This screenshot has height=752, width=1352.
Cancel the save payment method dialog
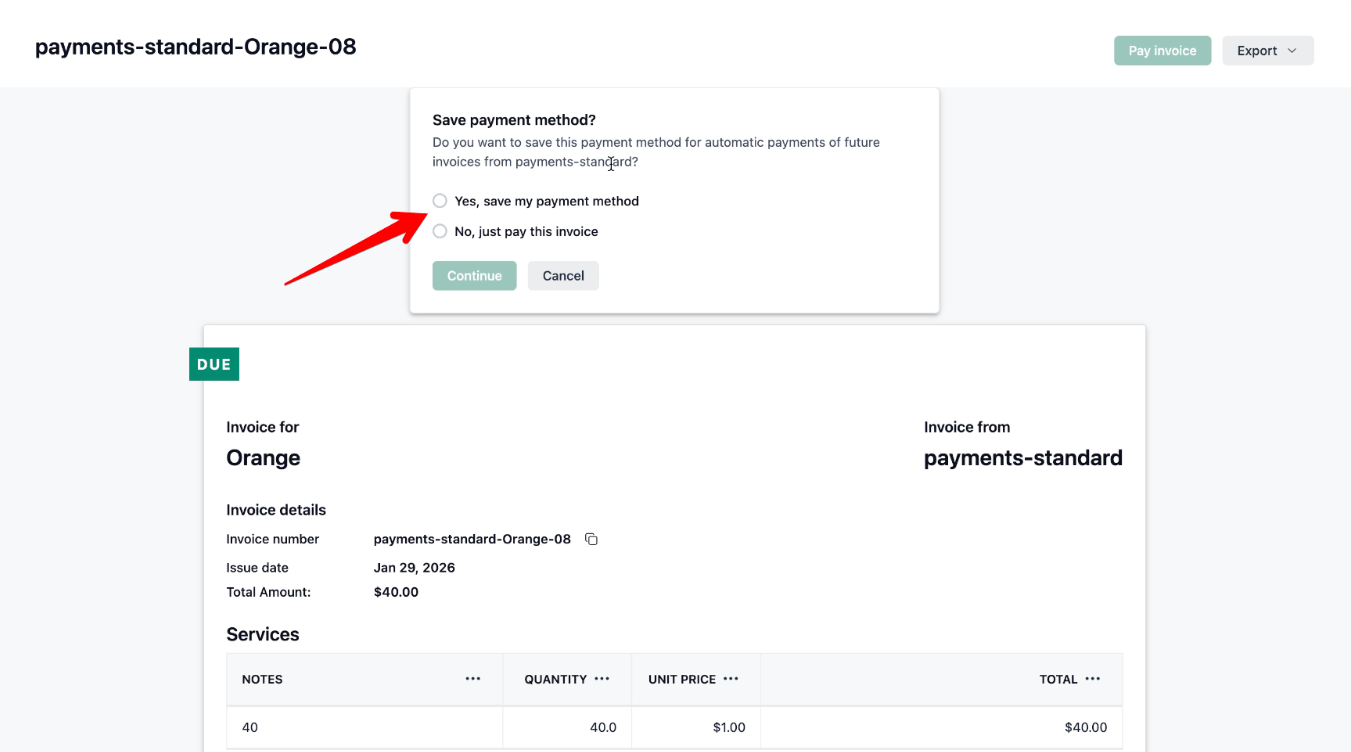click(x=563, y=276)
